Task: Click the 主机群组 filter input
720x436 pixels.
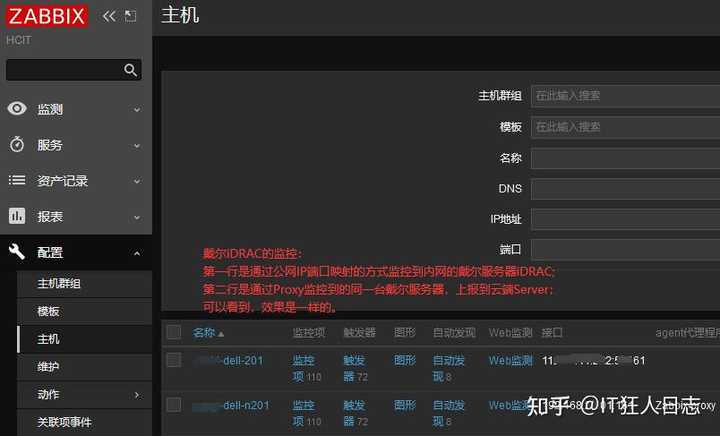Action: (625, 96)
